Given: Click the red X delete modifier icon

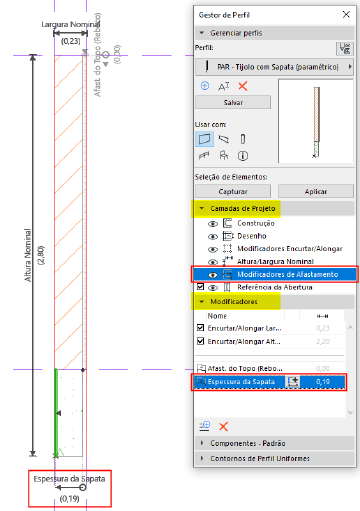Looking at the screenshot, I should coord(224,426).
